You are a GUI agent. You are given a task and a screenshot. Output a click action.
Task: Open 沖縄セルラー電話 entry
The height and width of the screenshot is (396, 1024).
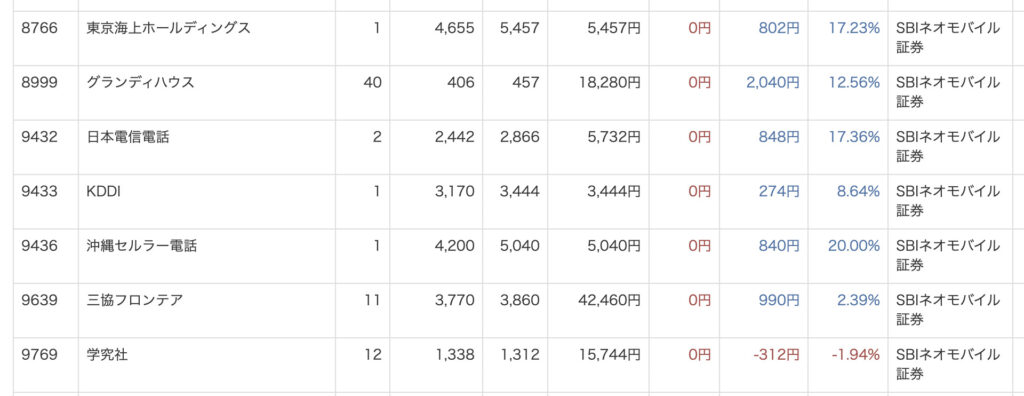(x=141, y=246)
